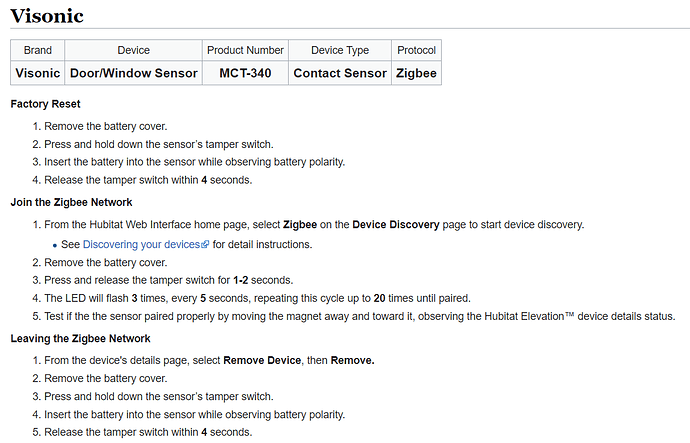Click the Door/Window Sensor table cell
The image size is (690, 443).
coord(133,73)
